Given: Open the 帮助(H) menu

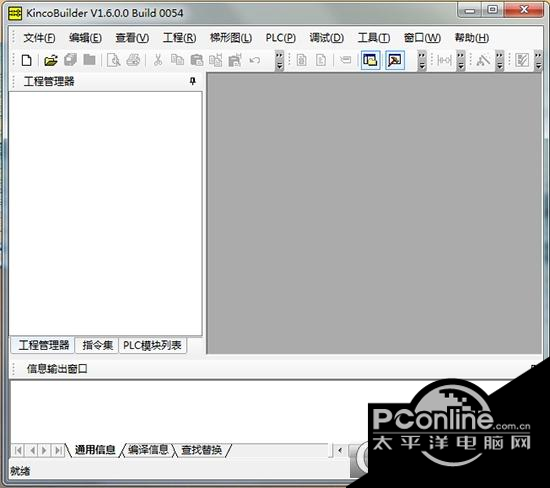Looking at the screenshot, I should point(471,38).
